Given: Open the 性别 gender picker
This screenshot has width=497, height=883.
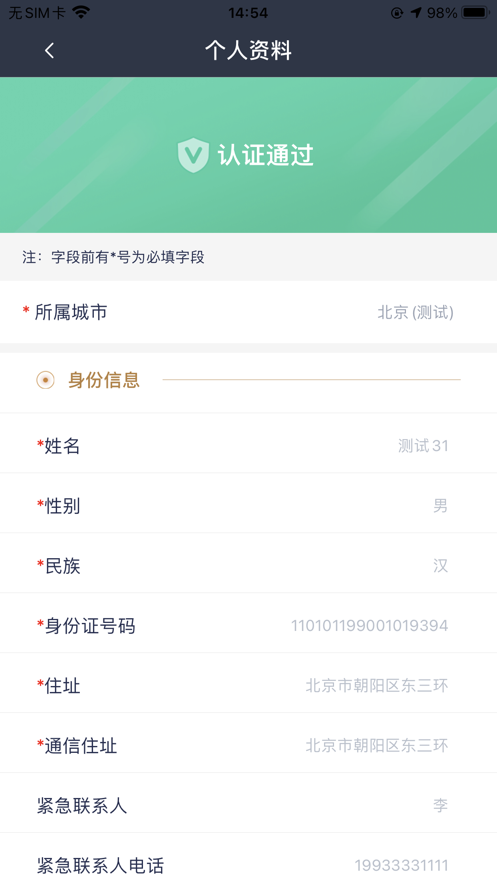Looking at the screenshot, I should (x=248, y=506).
